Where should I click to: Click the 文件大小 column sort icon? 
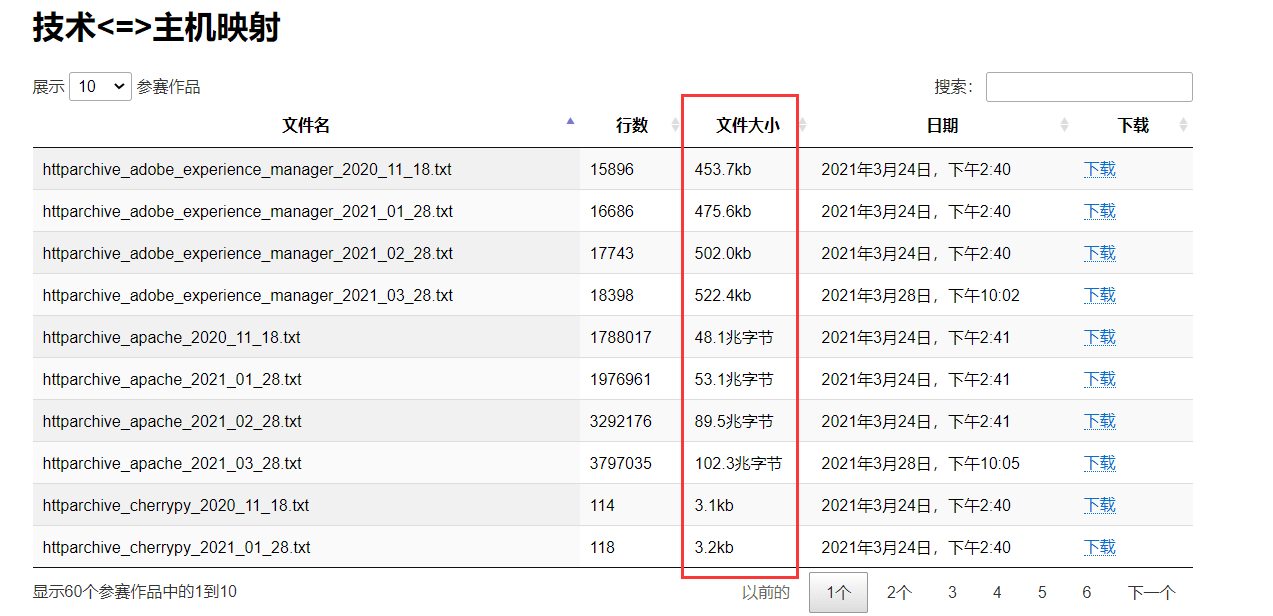pos(802,125)
